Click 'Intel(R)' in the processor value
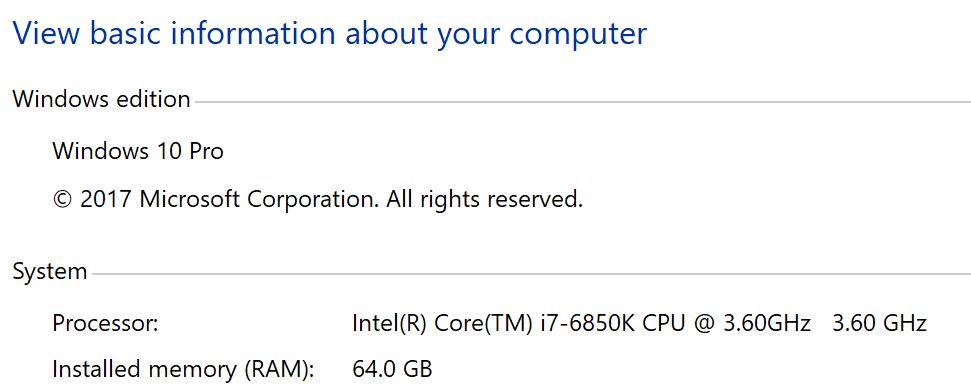971x388 pixels. pos(389,323)
